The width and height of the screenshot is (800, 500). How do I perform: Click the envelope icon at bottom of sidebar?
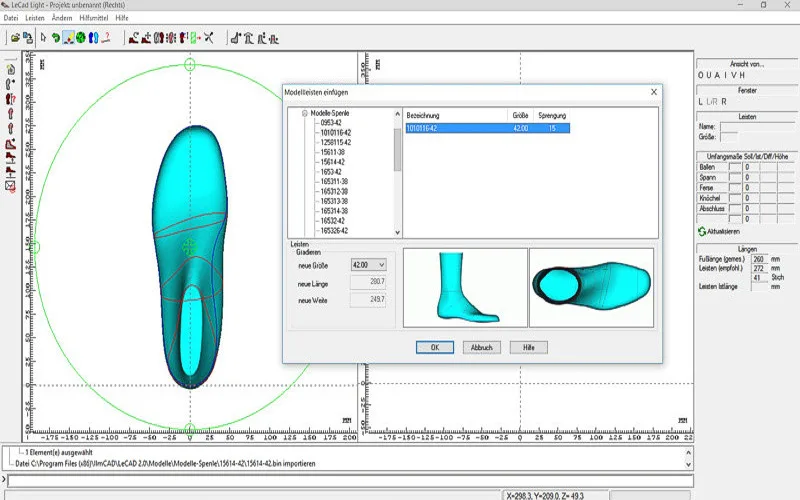tap(10, 186)
